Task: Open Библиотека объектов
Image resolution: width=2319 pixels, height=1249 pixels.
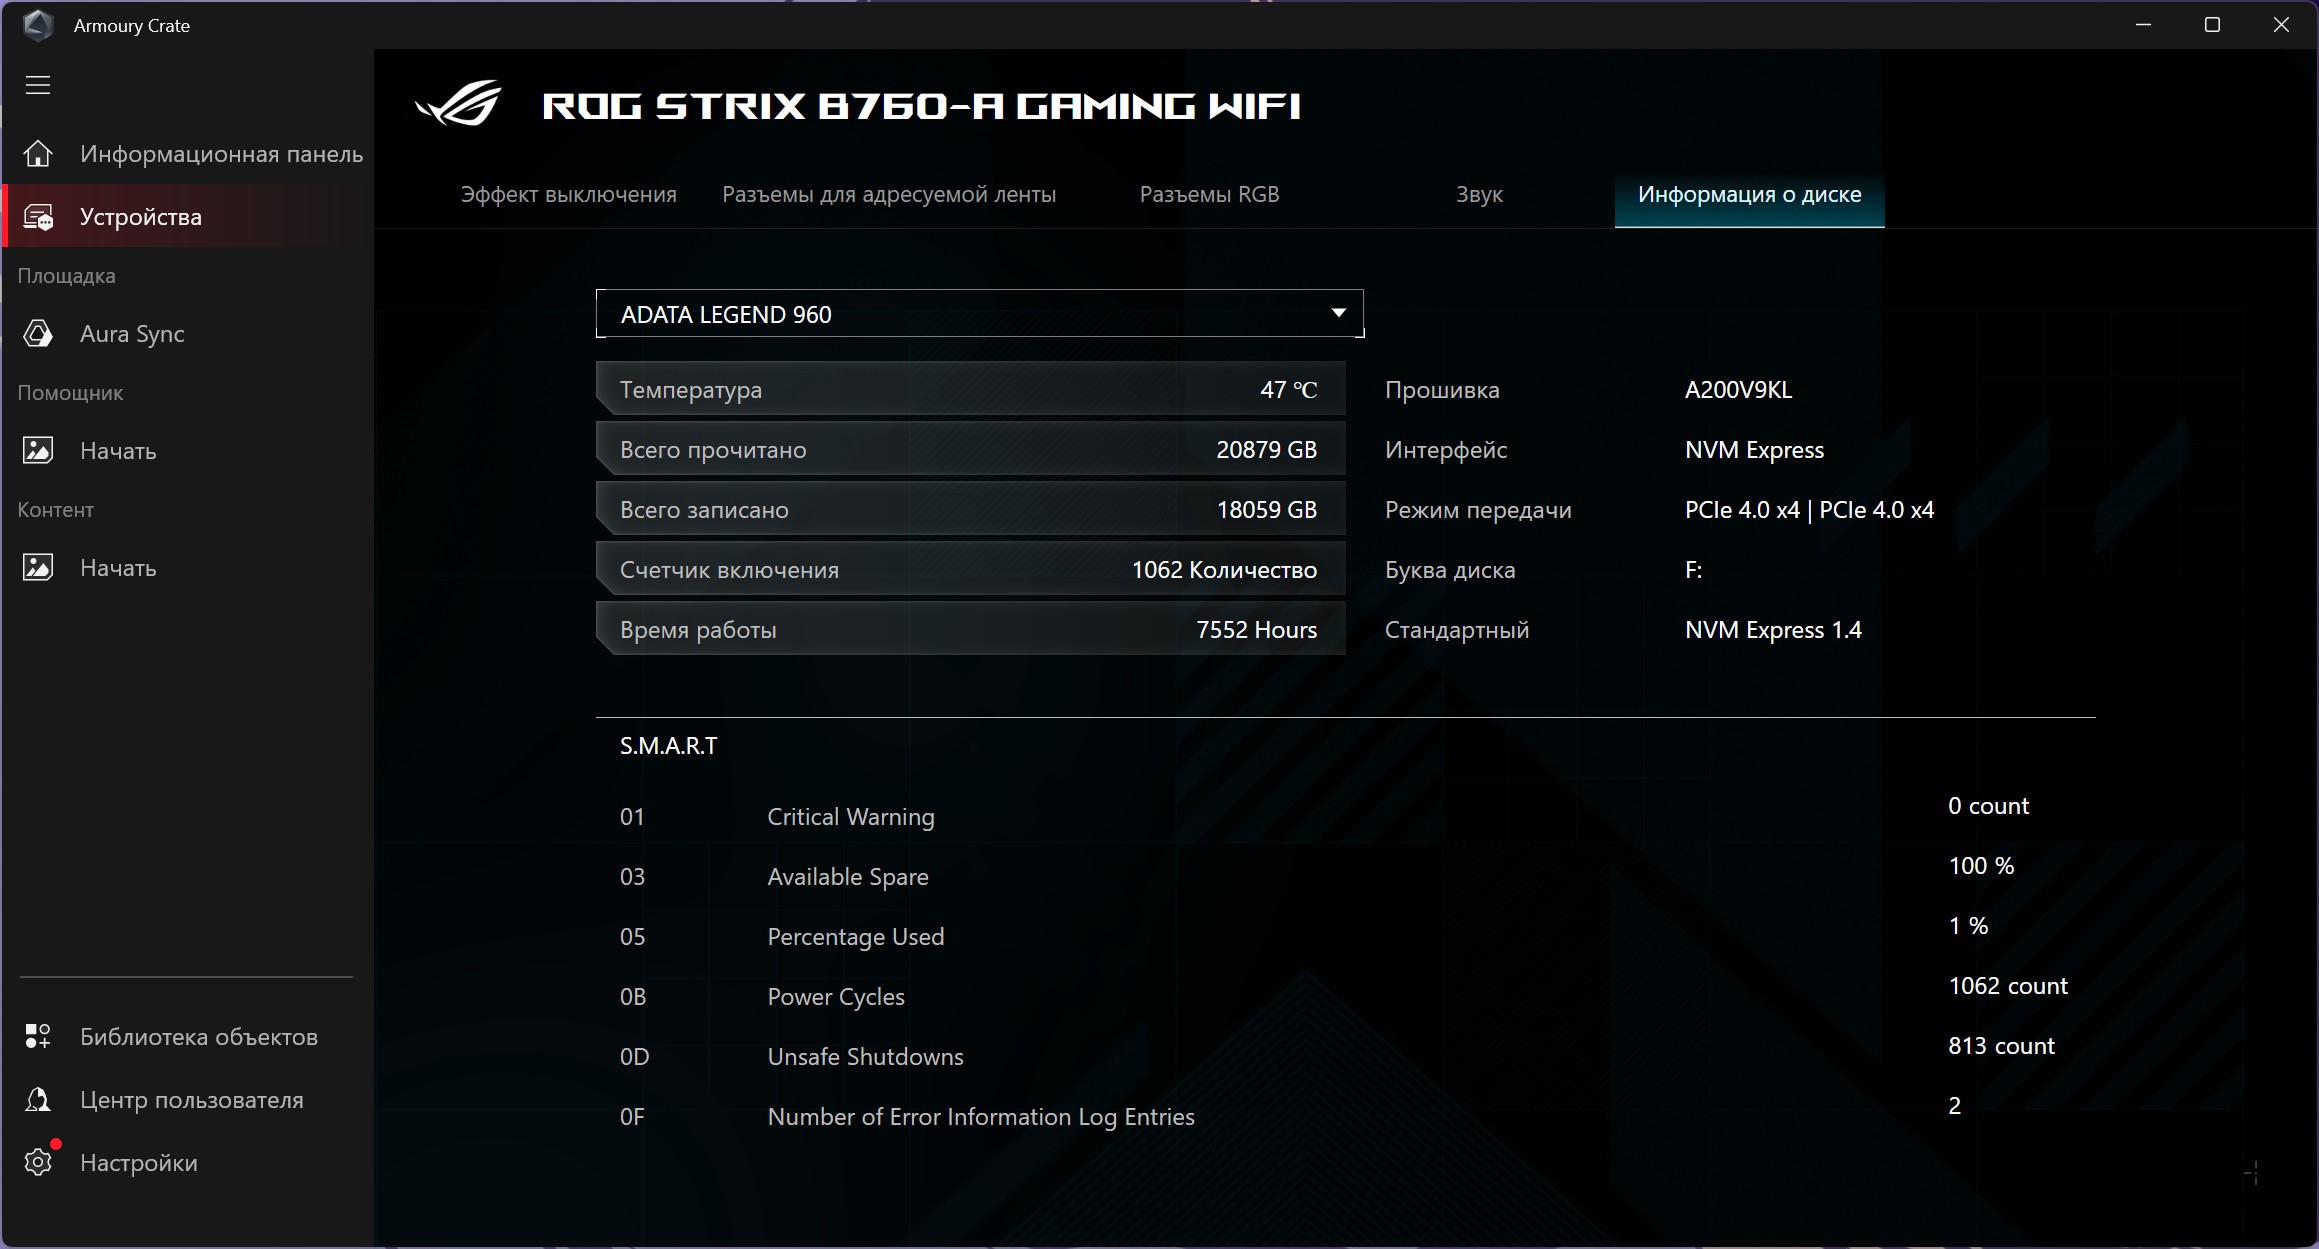Action: click(x=187, y=1037)
